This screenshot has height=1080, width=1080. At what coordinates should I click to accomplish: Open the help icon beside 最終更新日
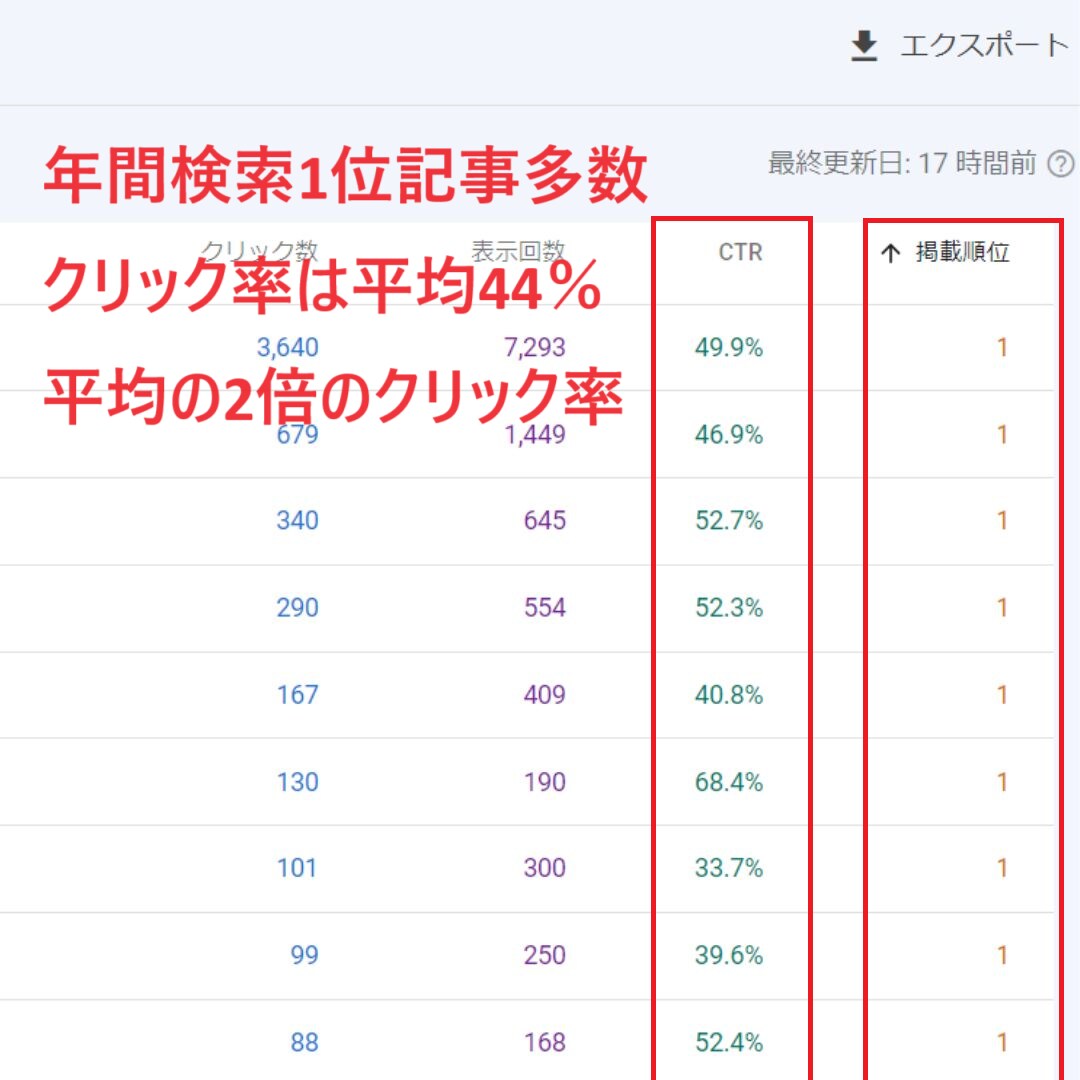(x=1061, y=164)
